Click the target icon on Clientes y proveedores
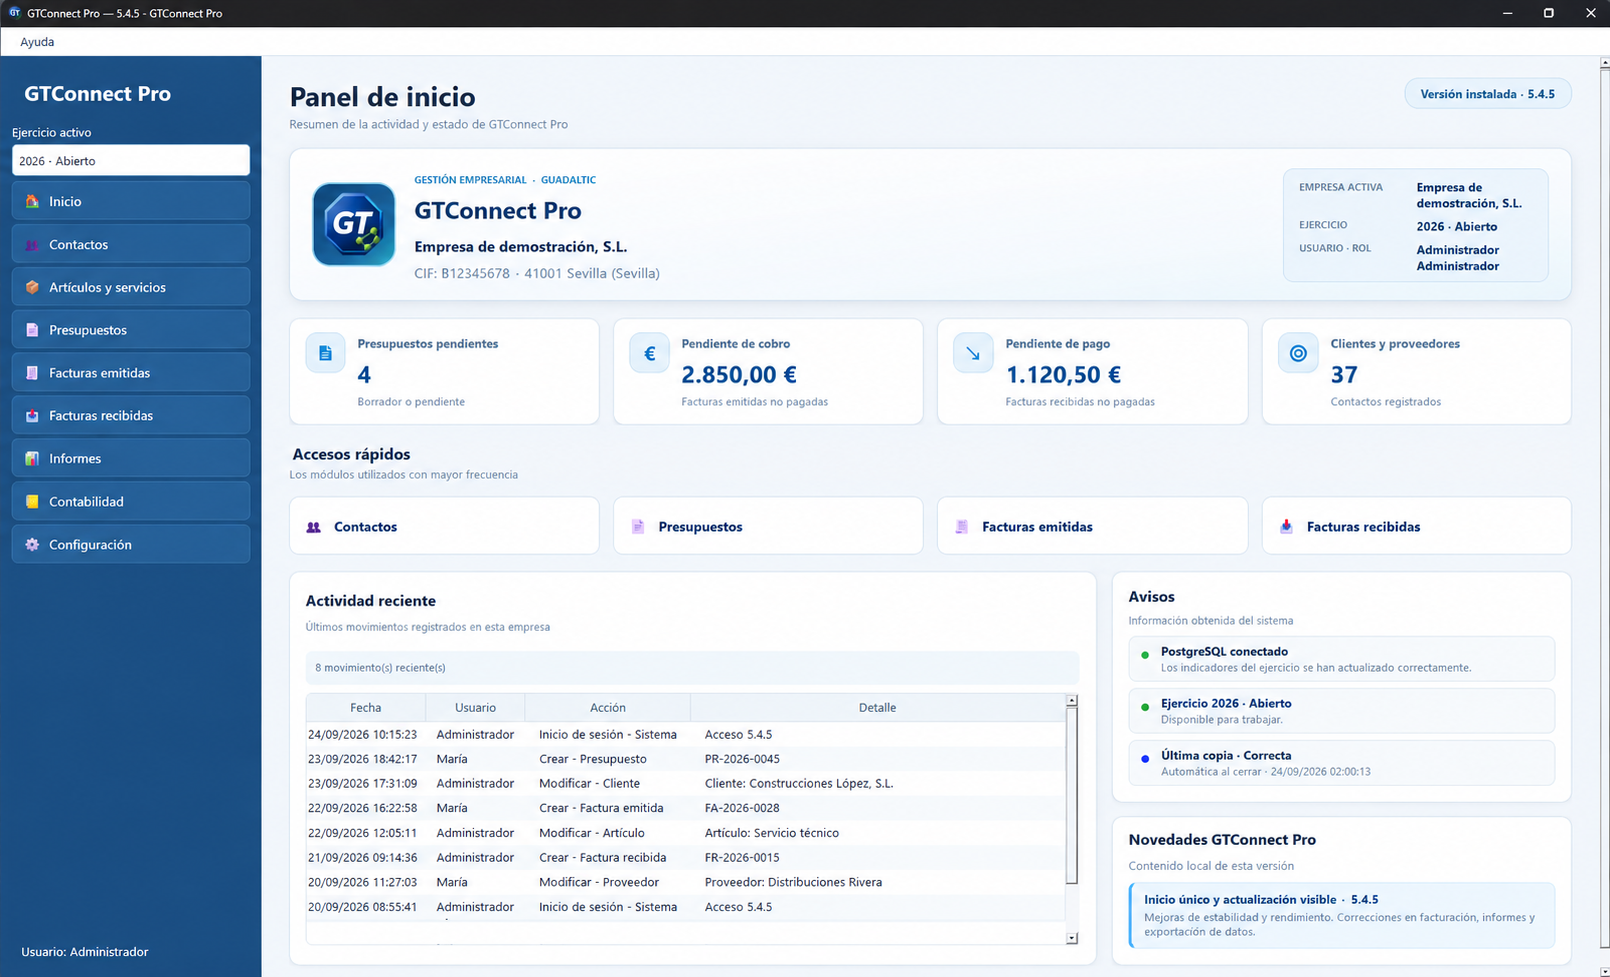The height and width of the screenshot is (977, 1610). [1298, 353]
